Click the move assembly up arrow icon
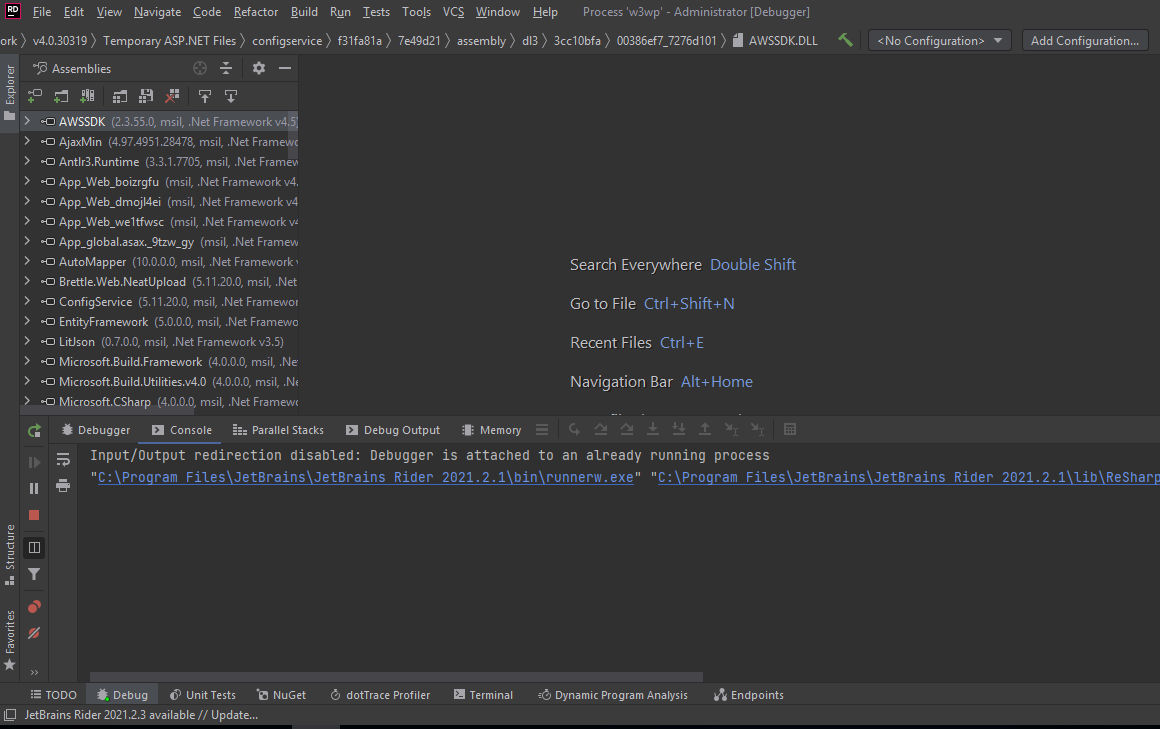The height and width of the screenshot is (729, 1160). tap(205, 96)
